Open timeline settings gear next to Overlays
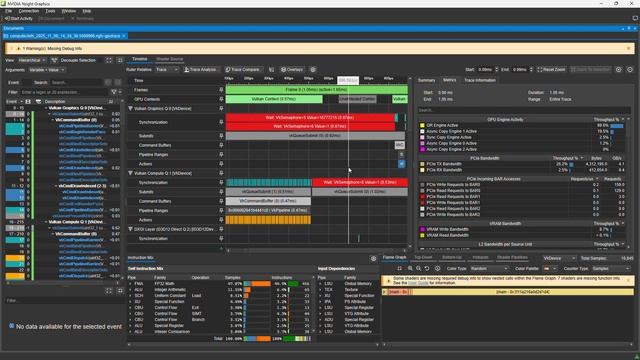This screenshot has width=640, height=360. [x=313, y=69]
